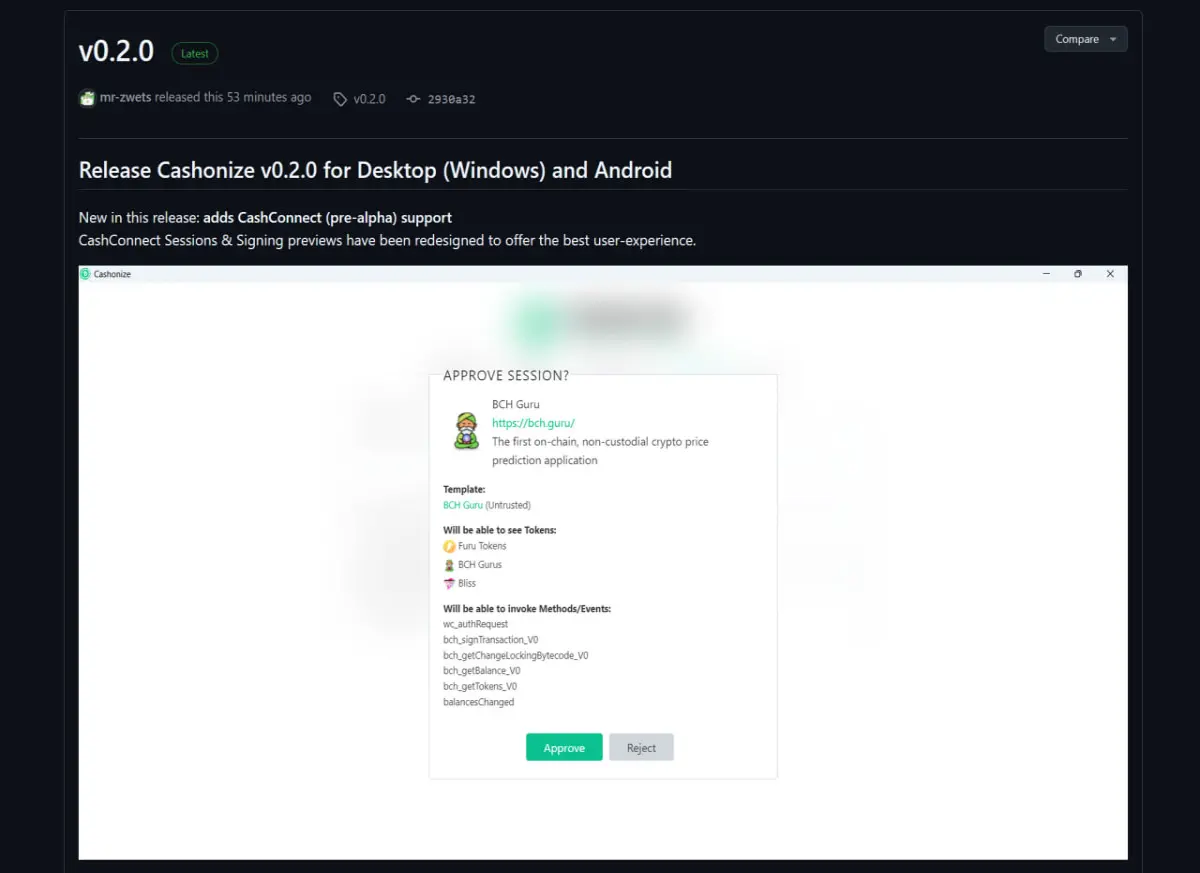This screenshot has width=1200, height=873.
Task: Maximize the Cashonize window
Action: [1078, 274]
